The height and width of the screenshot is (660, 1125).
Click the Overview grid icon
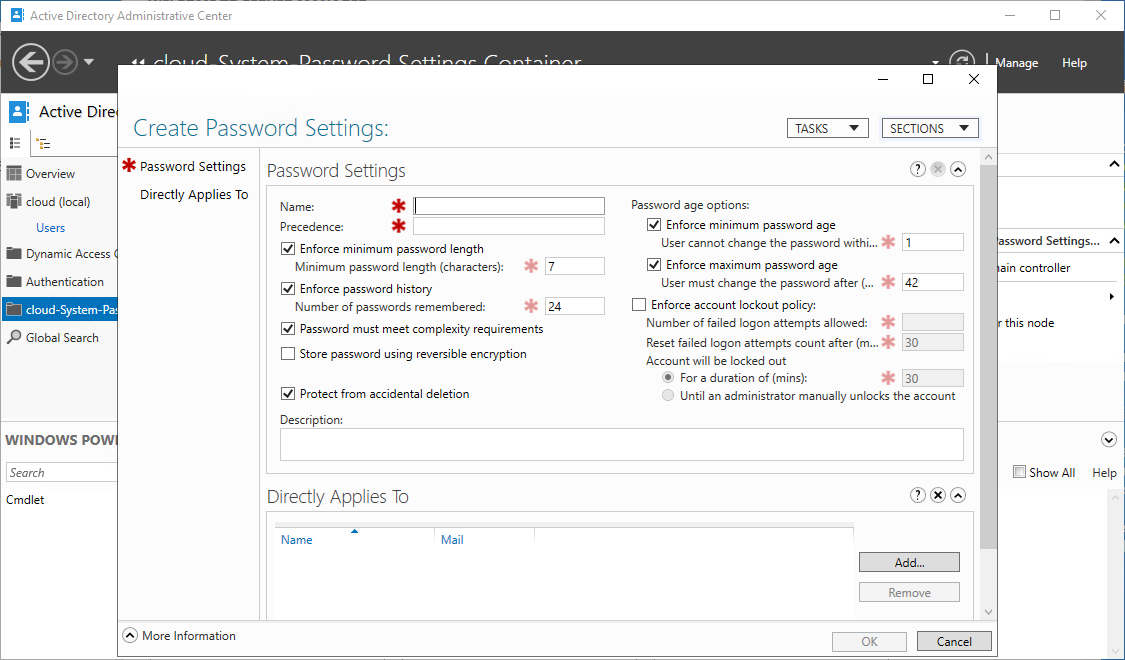14,173
